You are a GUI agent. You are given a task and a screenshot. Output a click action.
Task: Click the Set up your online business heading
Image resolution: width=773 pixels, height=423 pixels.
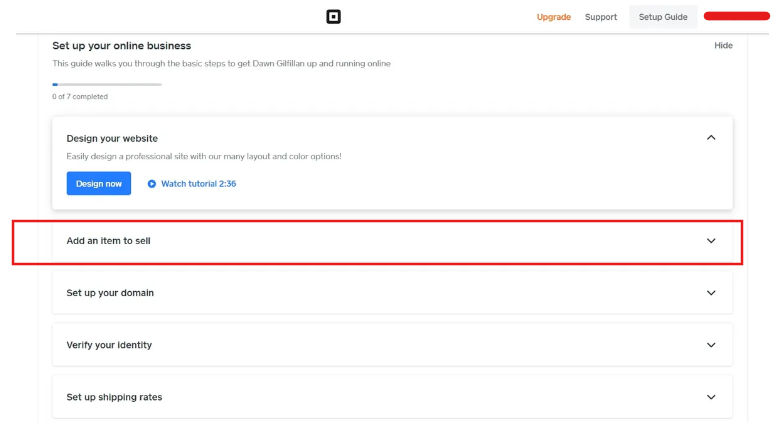122,46
